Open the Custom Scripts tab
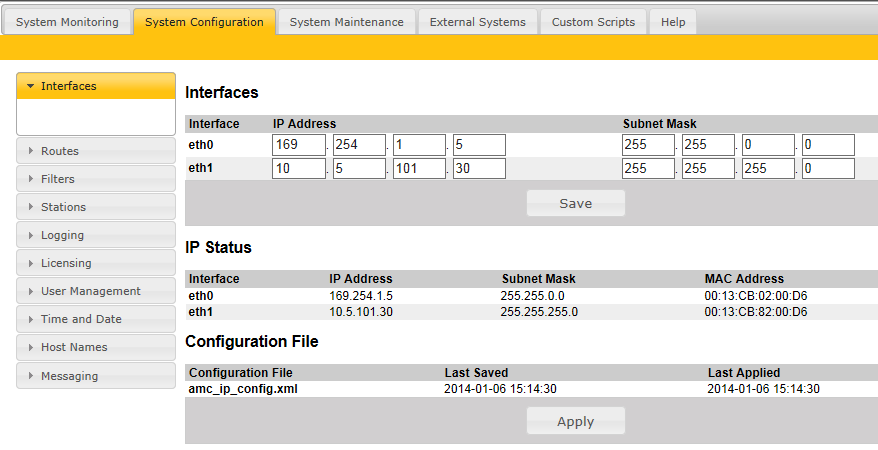Viewport: 878px width, 450px height. [593, 22]
